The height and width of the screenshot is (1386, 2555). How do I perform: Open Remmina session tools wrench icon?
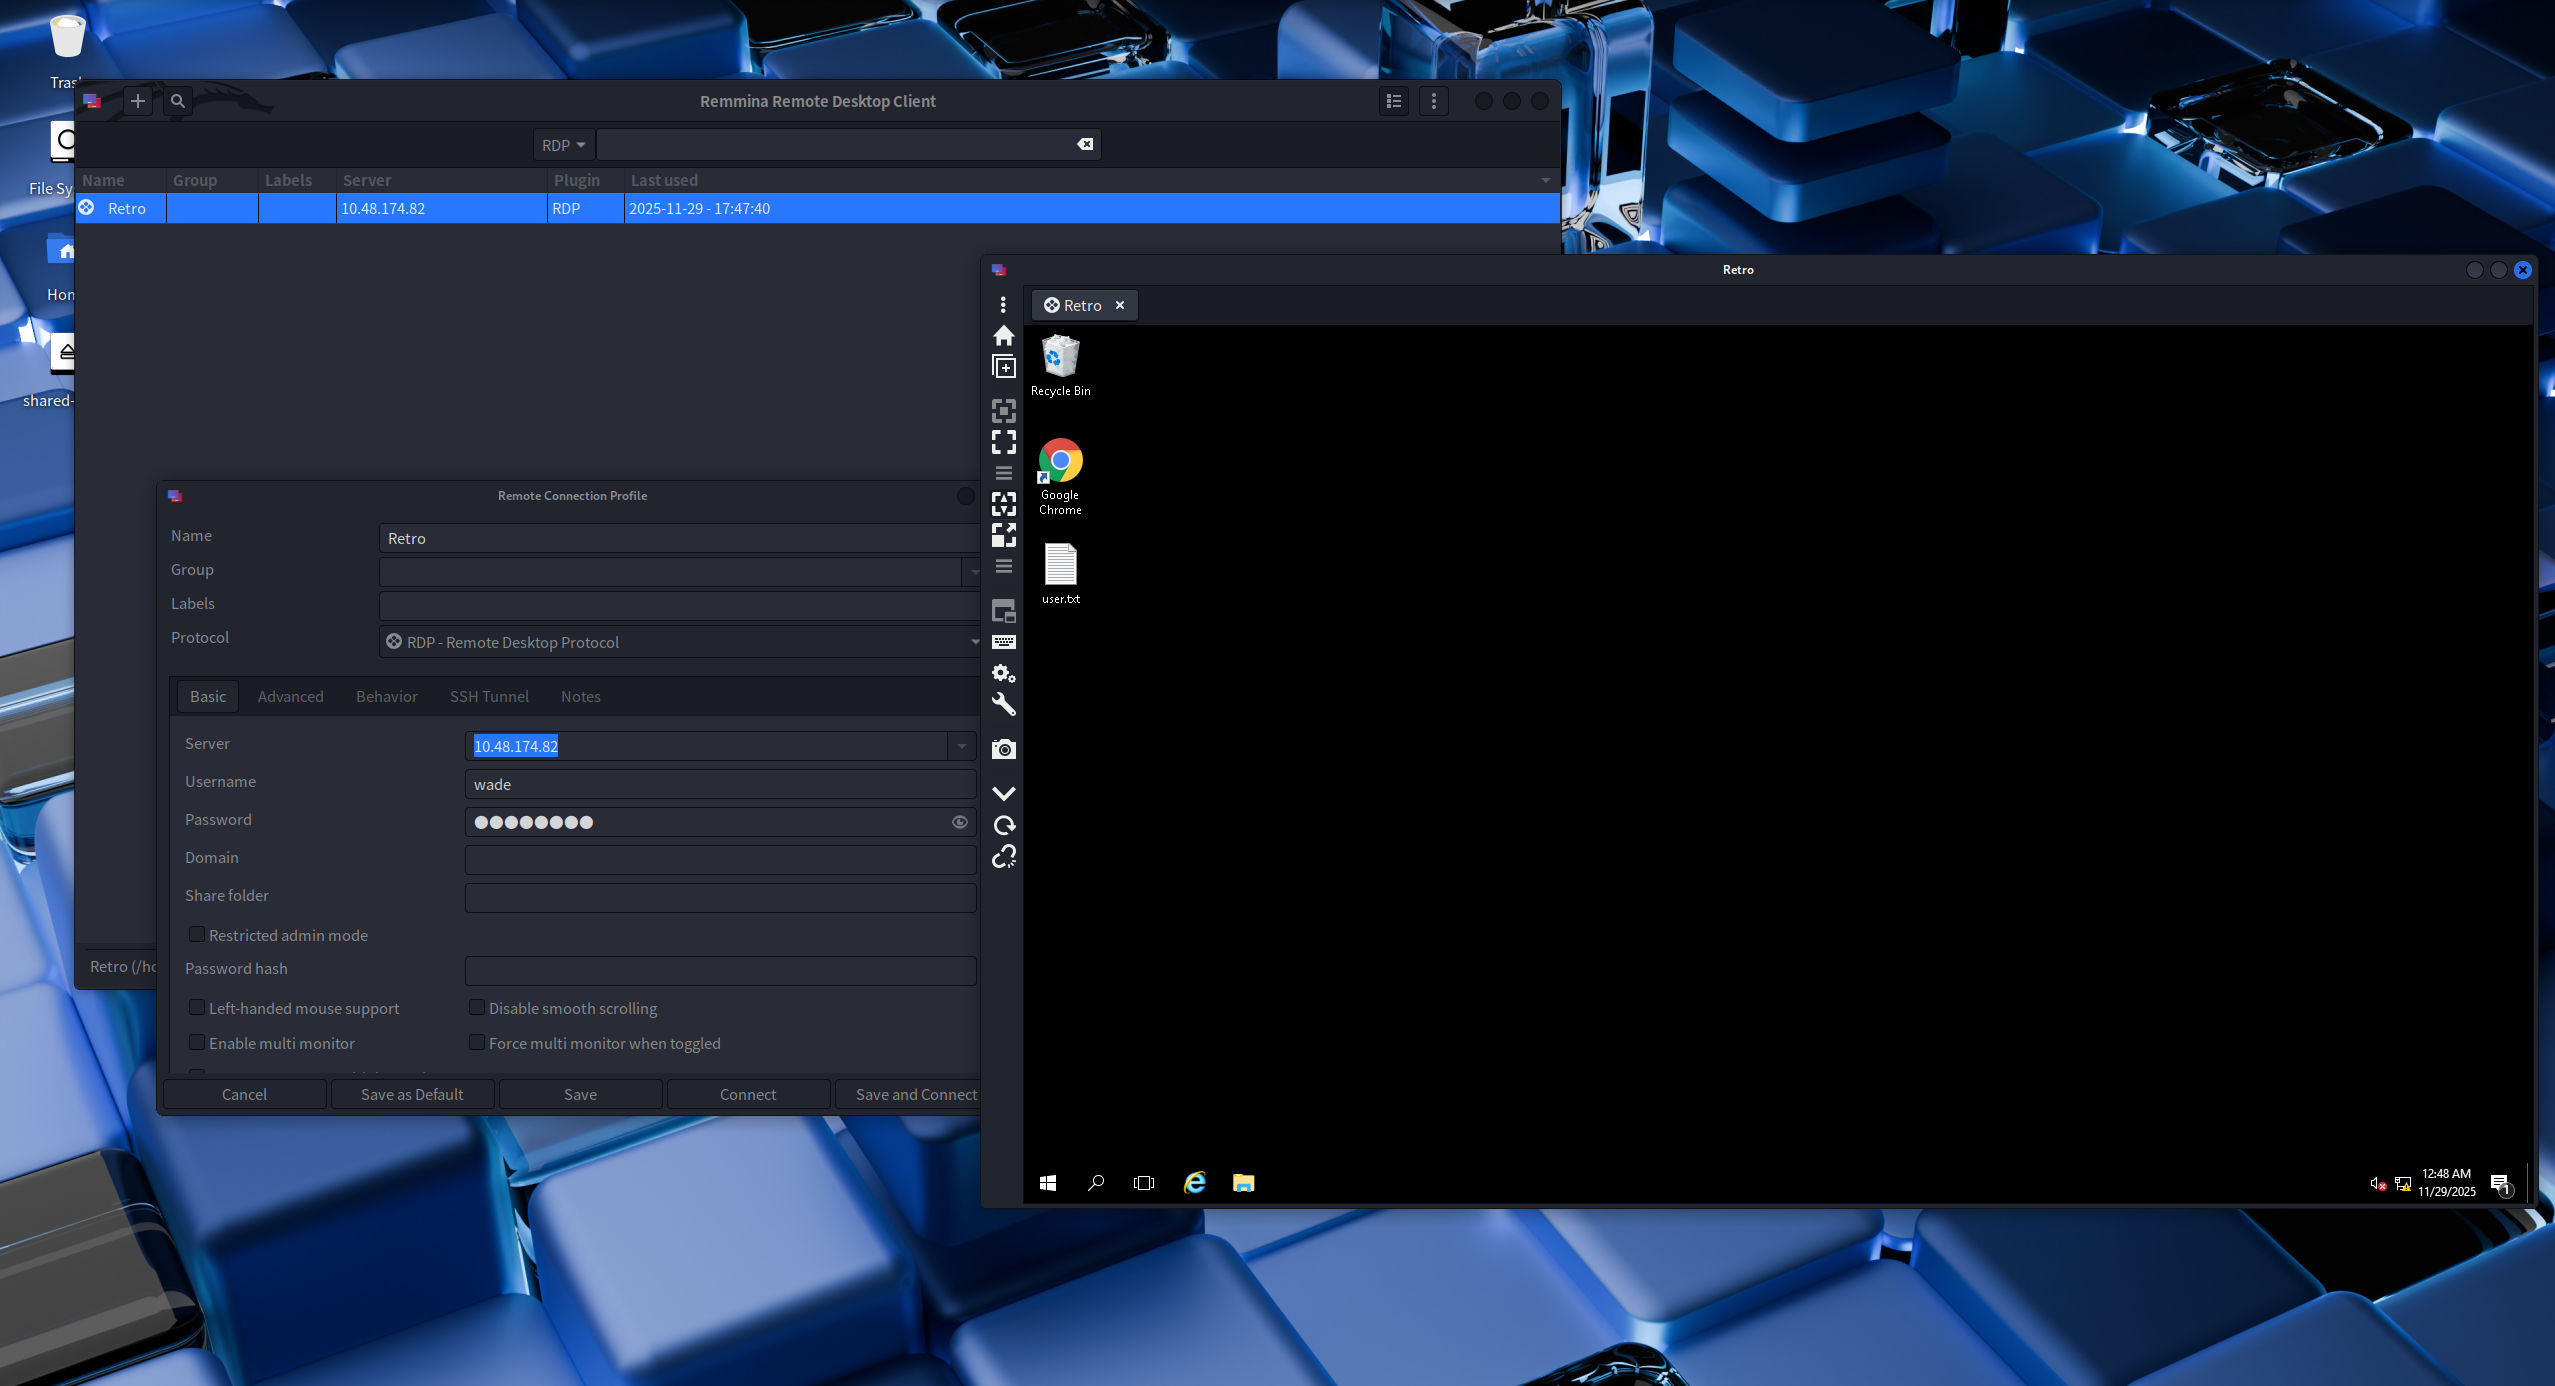(x=1003, y=705)
